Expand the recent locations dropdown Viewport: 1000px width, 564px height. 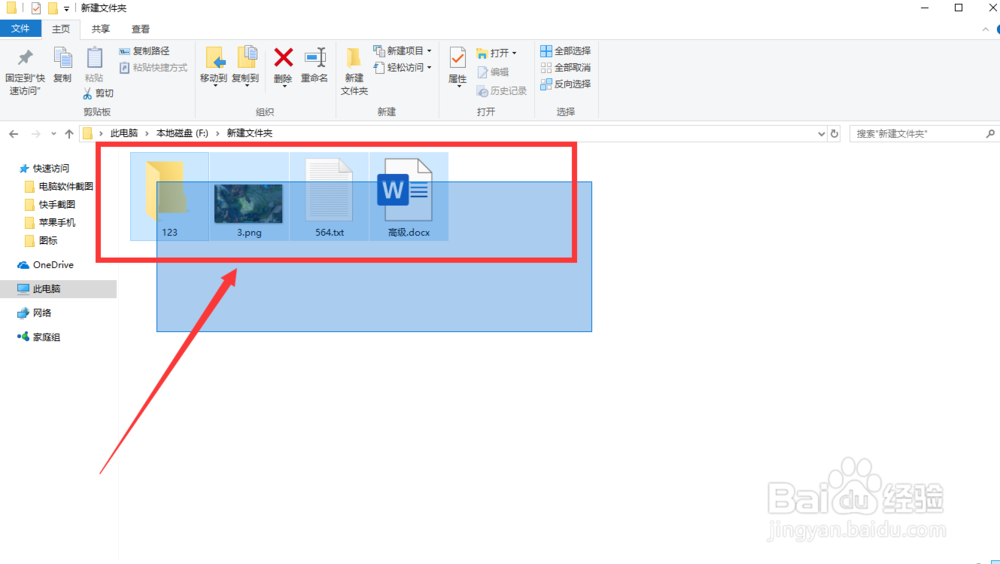pos(54,133)
